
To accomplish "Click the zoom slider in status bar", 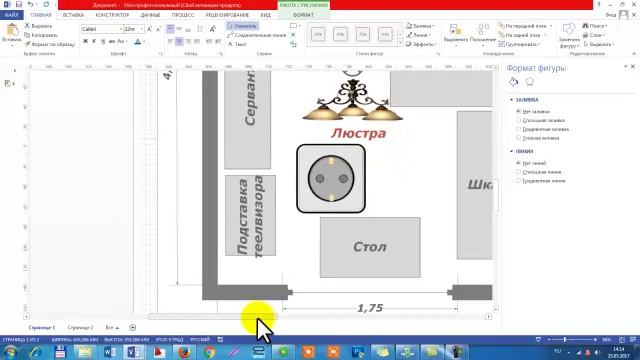I will (571, 340).
